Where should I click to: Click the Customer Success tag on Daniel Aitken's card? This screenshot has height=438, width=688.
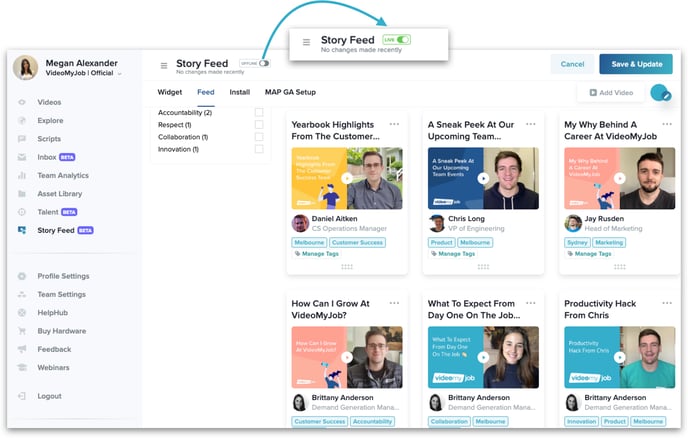(357, 242)
